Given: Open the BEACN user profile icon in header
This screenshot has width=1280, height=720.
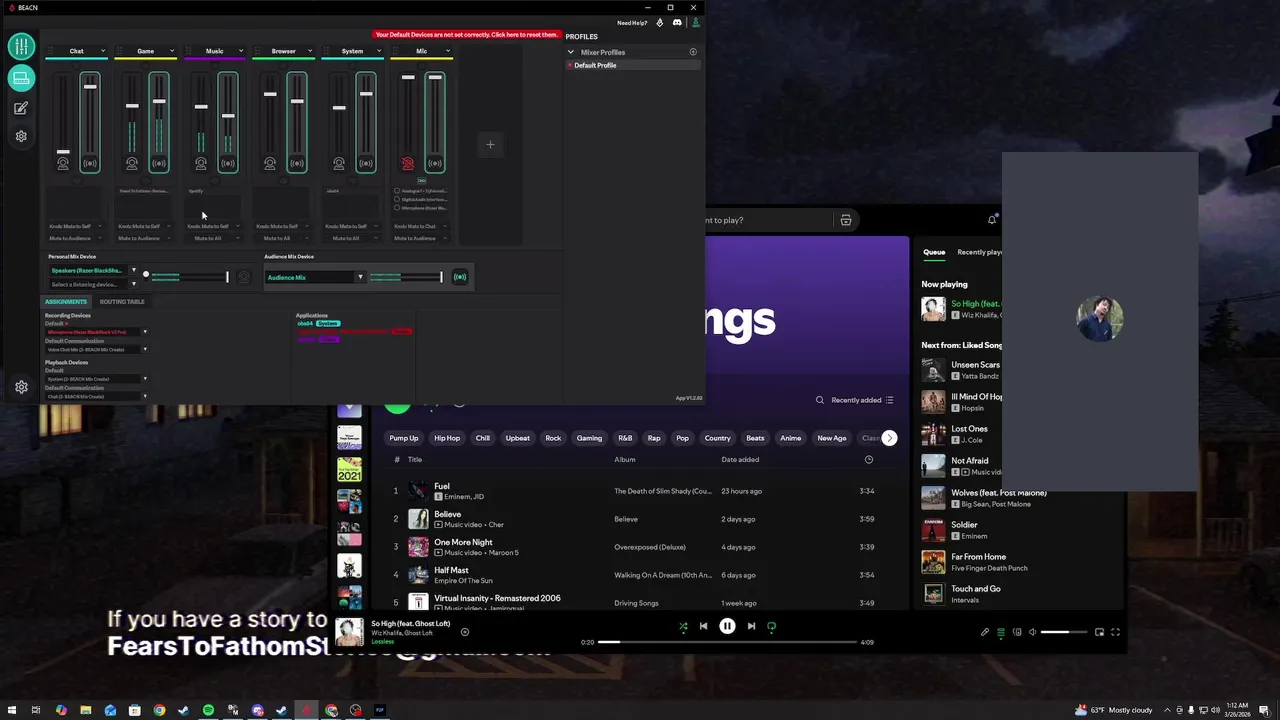Looking at the screenshot, I should click(x=696, y=22).
